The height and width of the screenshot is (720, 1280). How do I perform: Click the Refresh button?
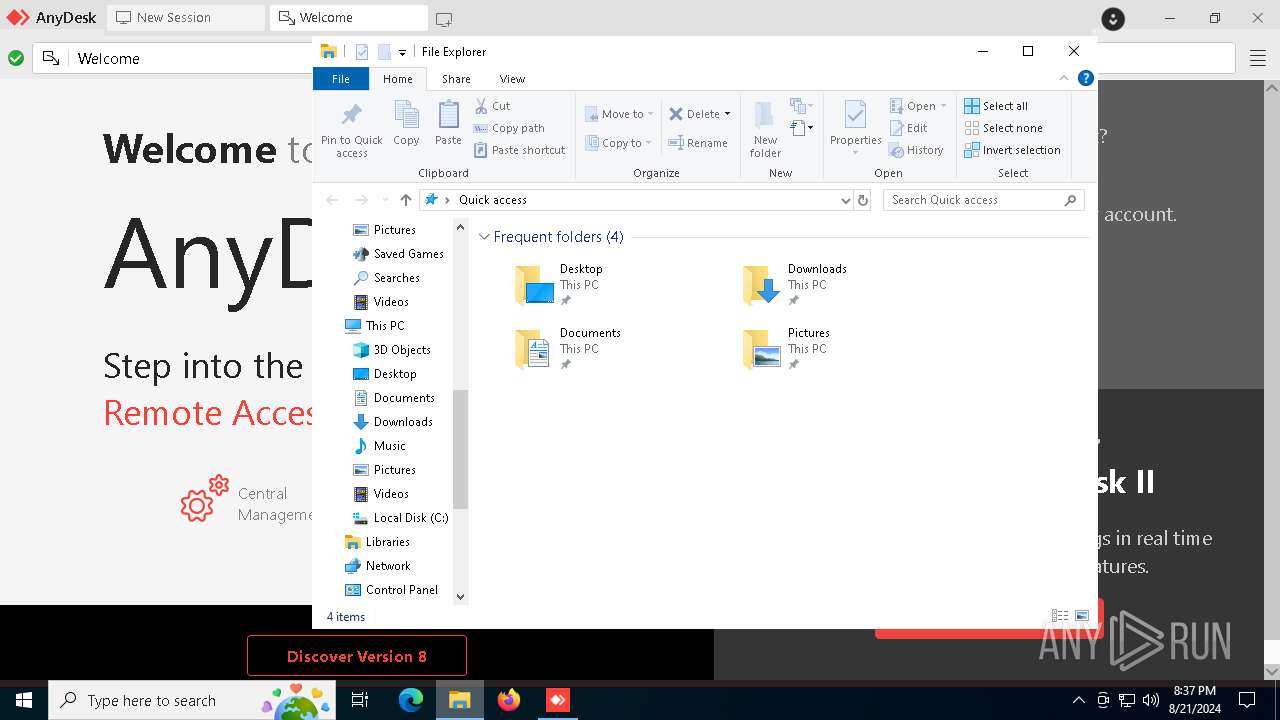[x=863, y=200]
